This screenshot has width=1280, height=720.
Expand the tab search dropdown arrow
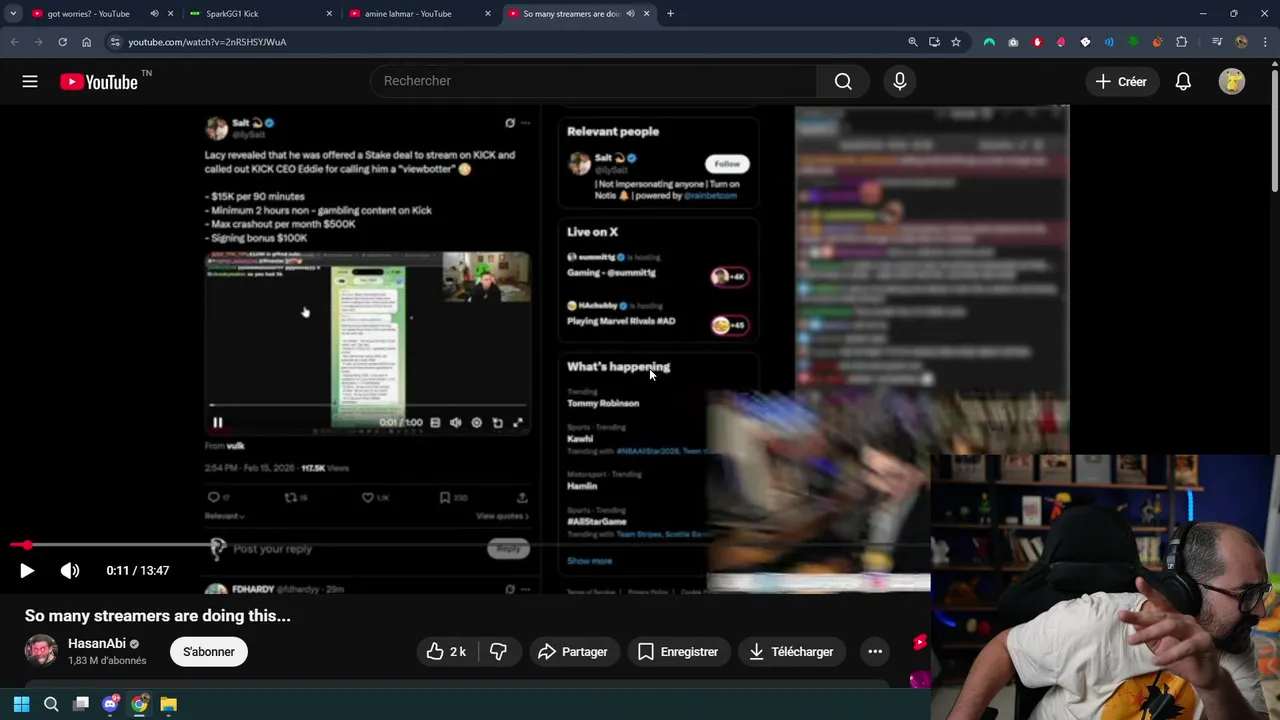pyautogui.click(x=13, y=14)
